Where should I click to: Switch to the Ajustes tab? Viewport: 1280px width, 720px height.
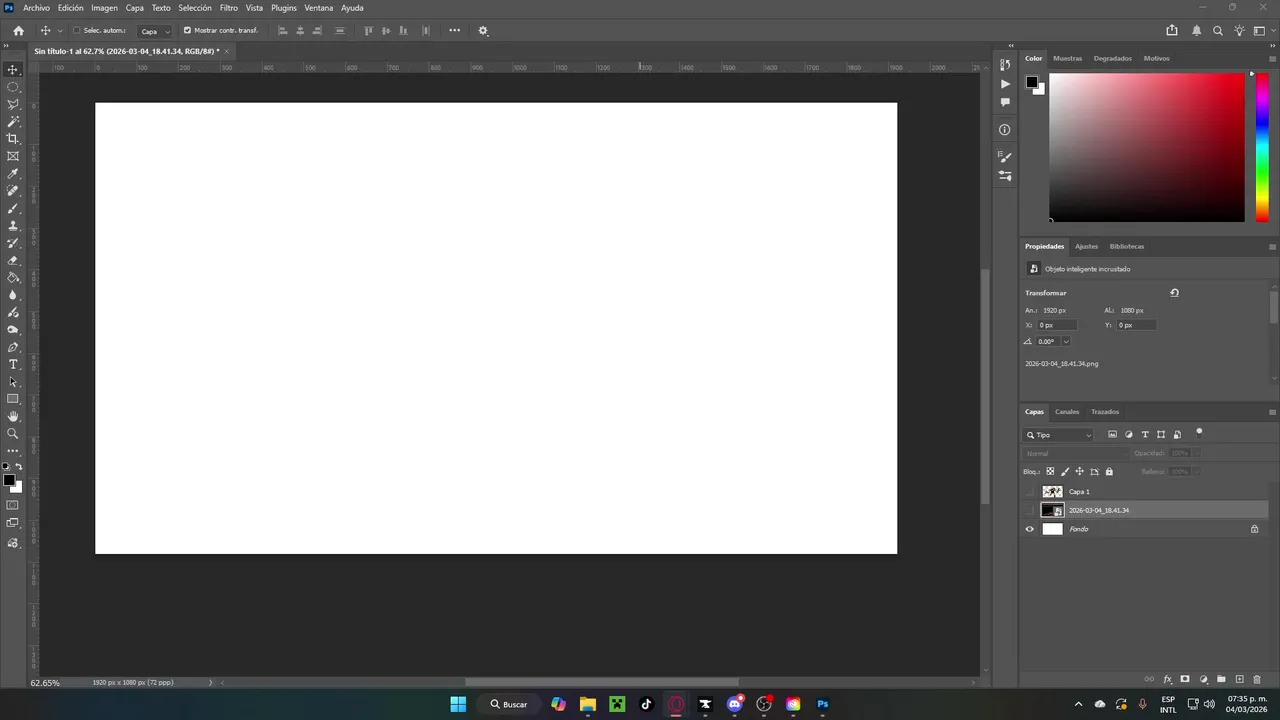point(1086,246)
